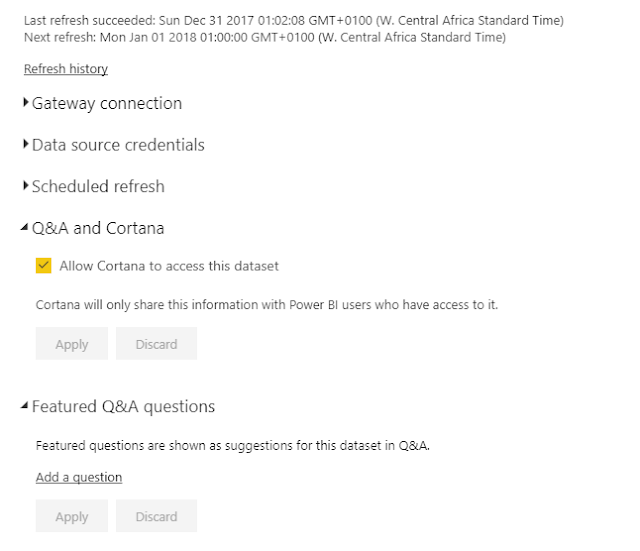Screen dimensions: 640x551
Task: Collapse the Q&A and Cortana heading
Action: [x=98, y=228]
